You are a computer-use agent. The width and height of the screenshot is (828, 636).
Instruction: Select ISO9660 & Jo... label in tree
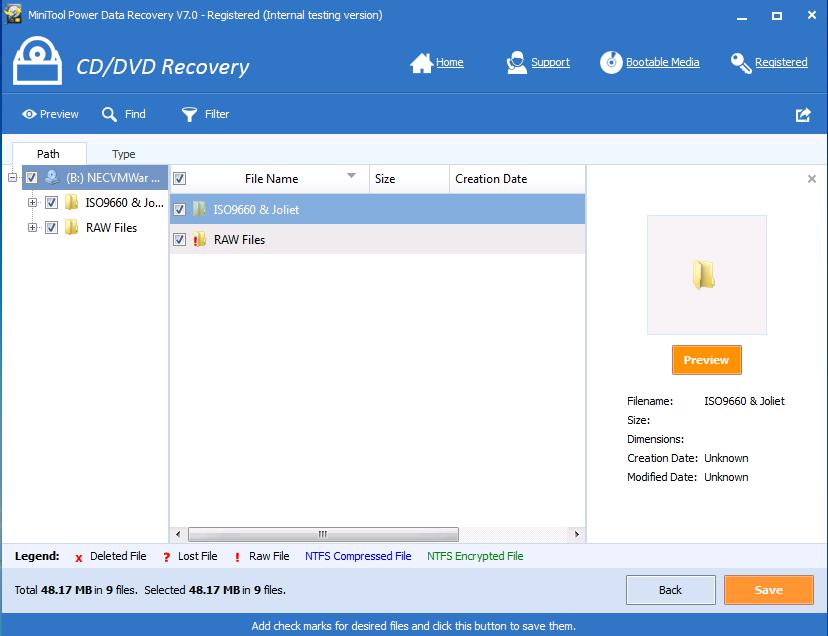click(x=125, y=202)
